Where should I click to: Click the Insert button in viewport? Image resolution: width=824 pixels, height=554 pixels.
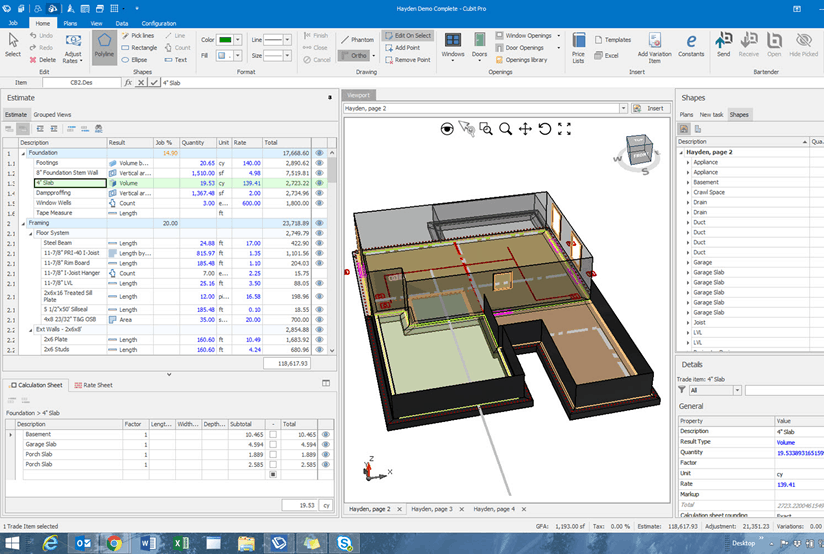point(650,108)
